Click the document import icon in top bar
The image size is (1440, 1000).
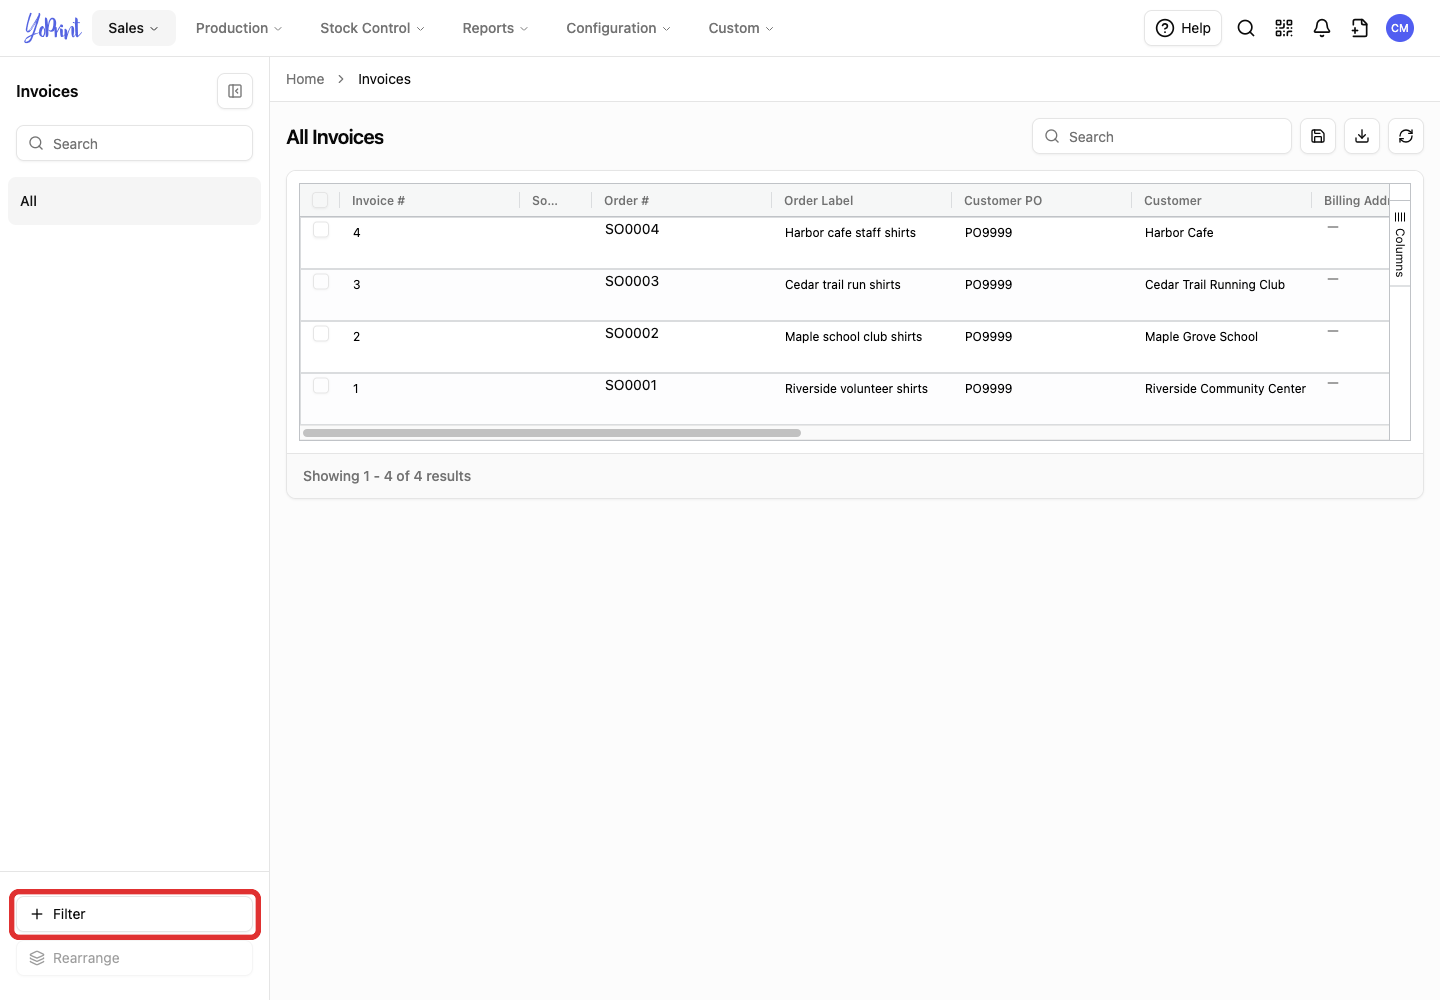[1360, 28]
